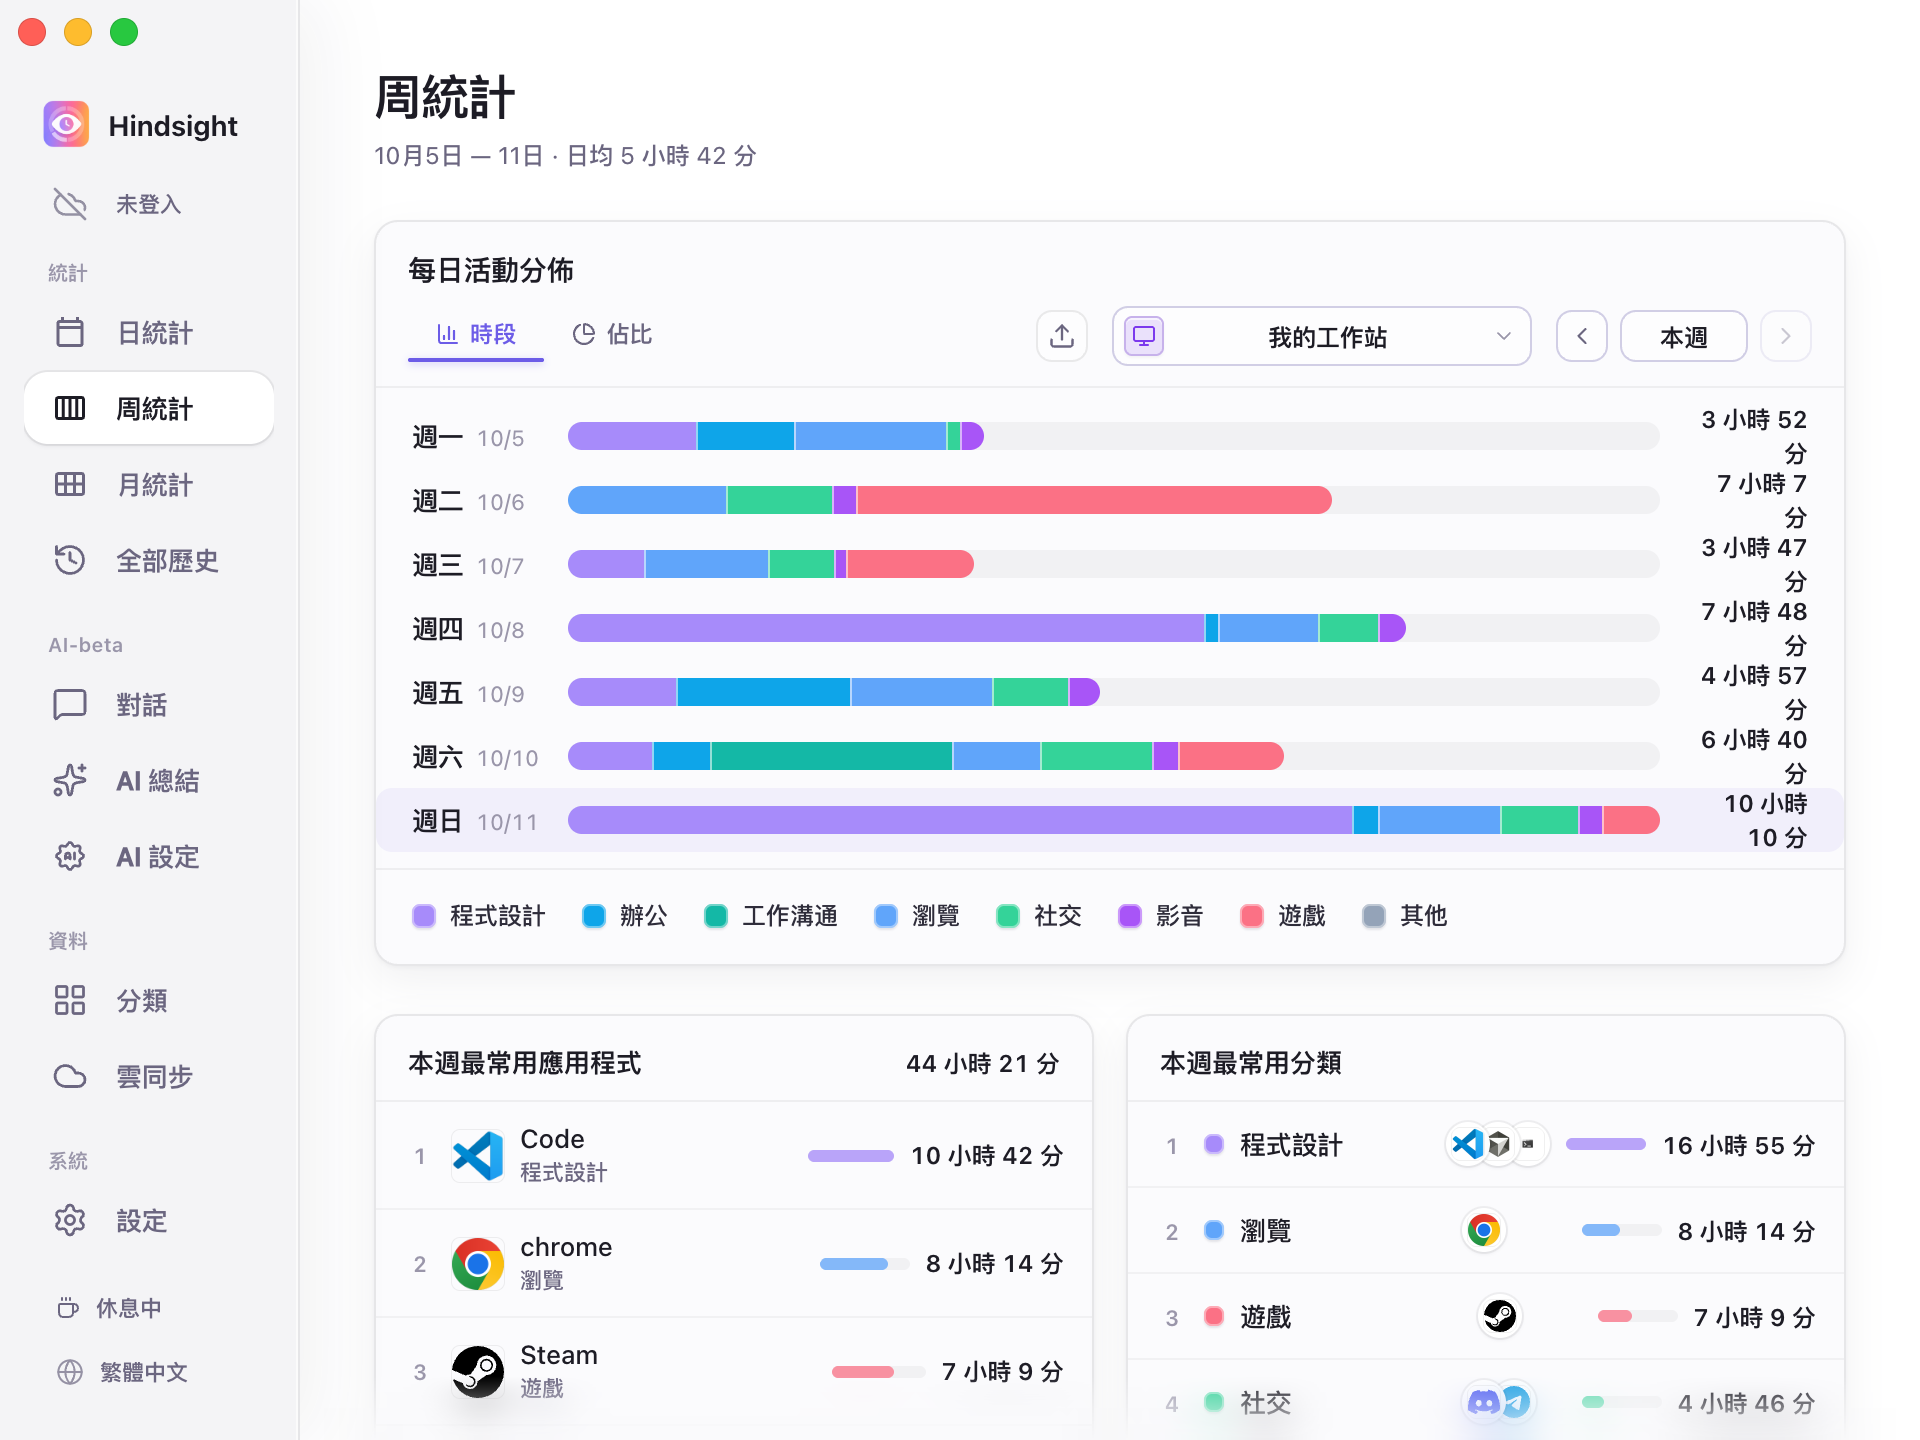Click 社交 legend item

1039,916
